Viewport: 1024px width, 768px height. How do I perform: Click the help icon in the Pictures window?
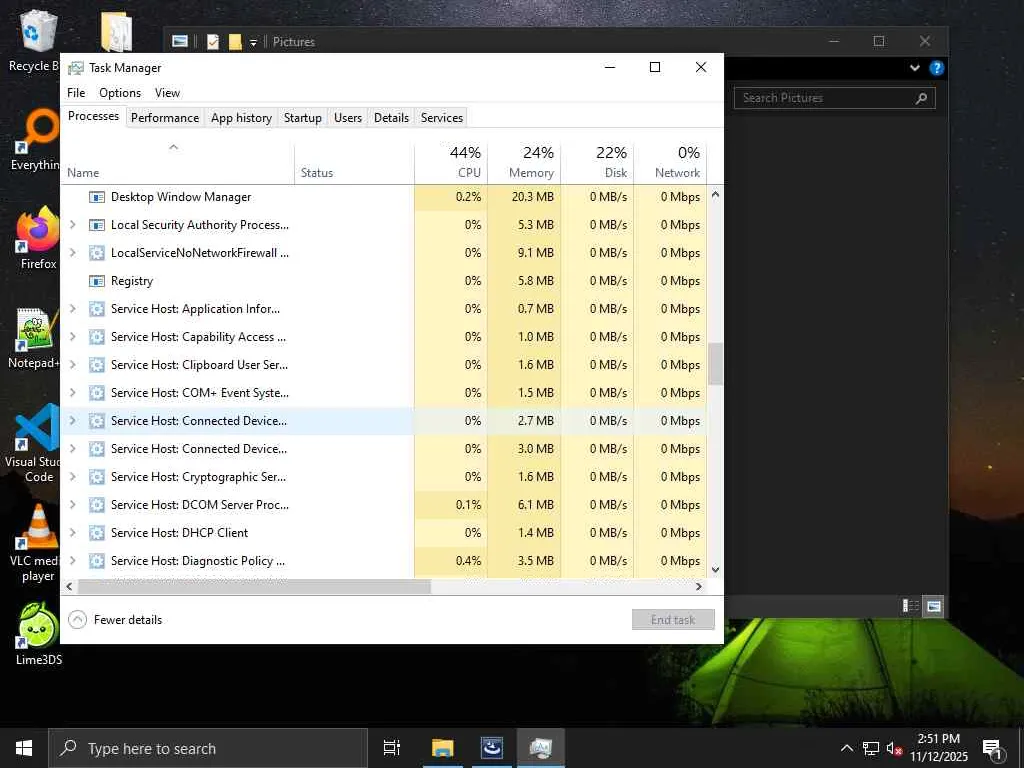pos(936,68)
